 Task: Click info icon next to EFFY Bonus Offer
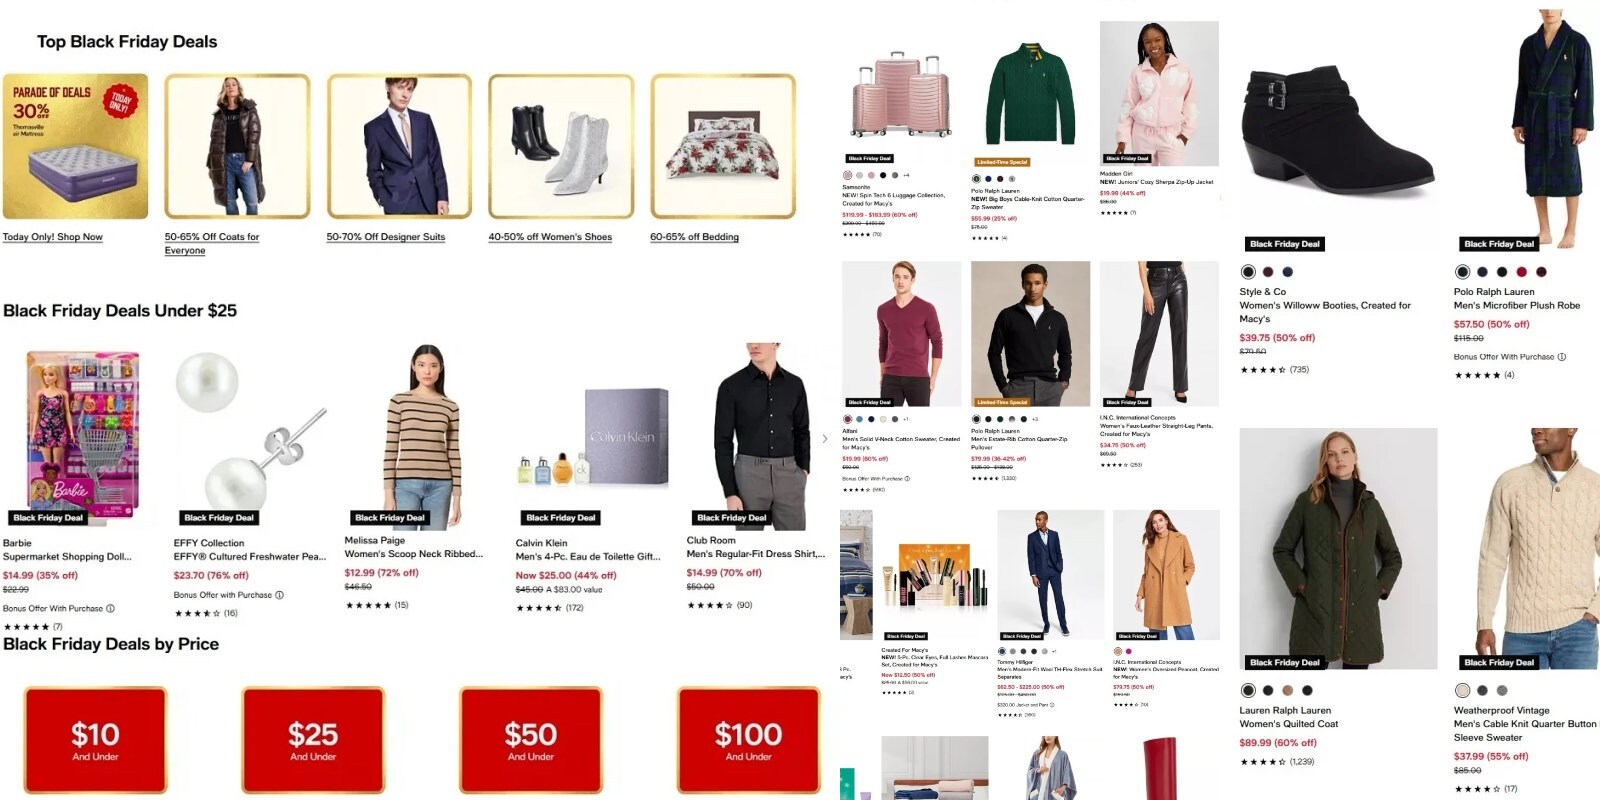pos(279,595)
